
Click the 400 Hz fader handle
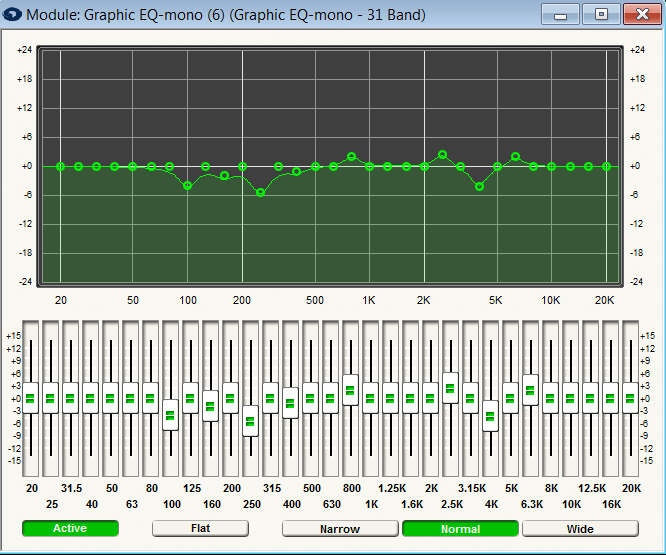(x=290, y=403)
